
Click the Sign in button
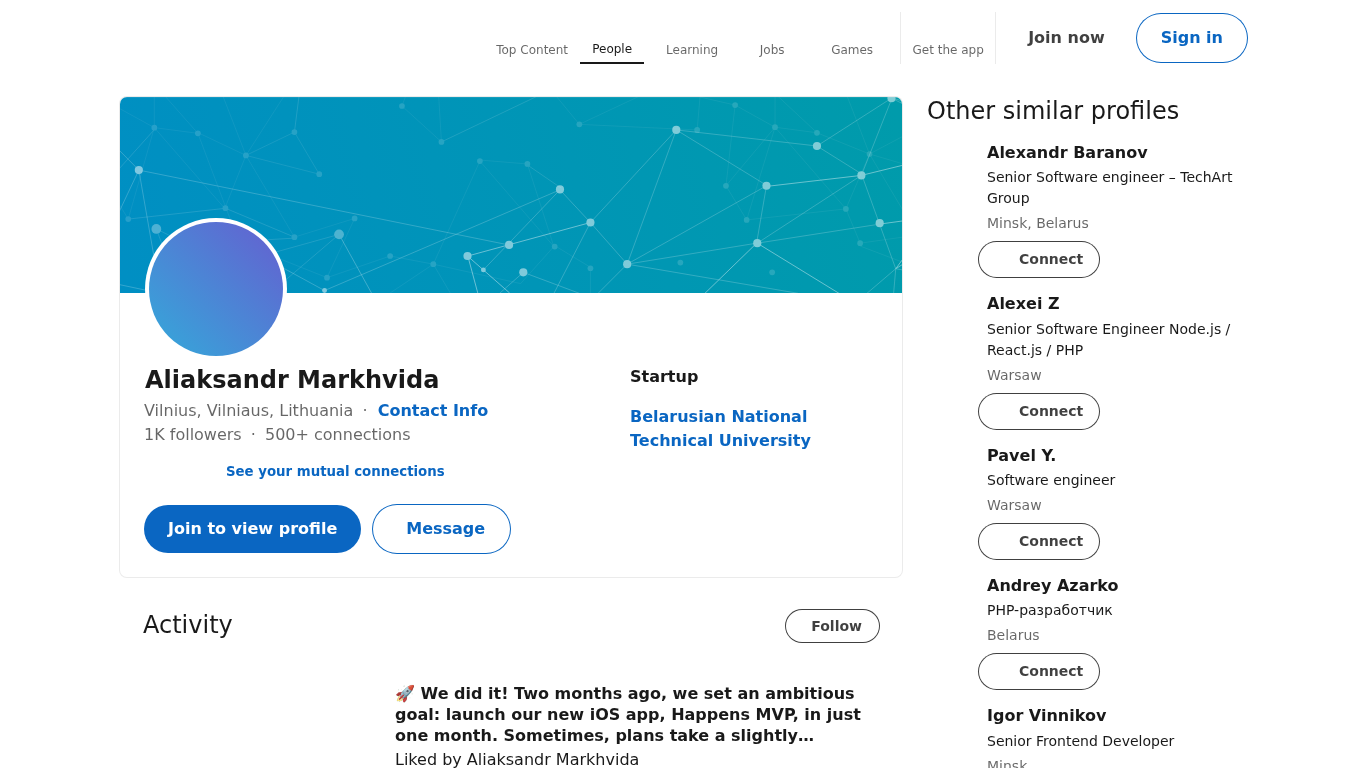point(1192,38)
